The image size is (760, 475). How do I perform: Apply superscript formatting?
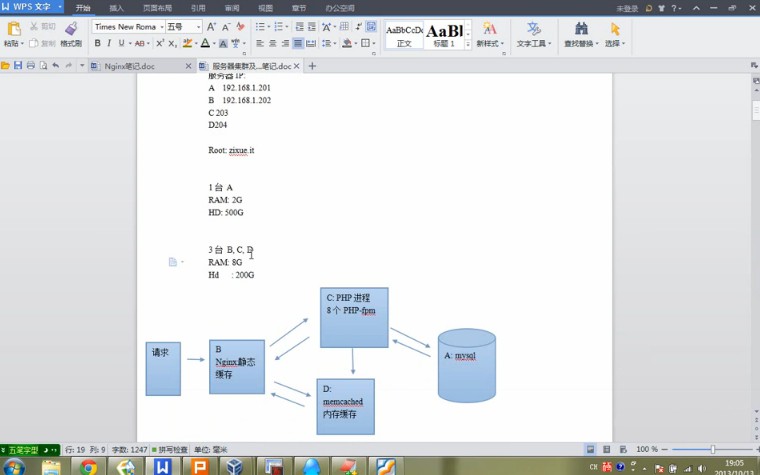[159, 43]
